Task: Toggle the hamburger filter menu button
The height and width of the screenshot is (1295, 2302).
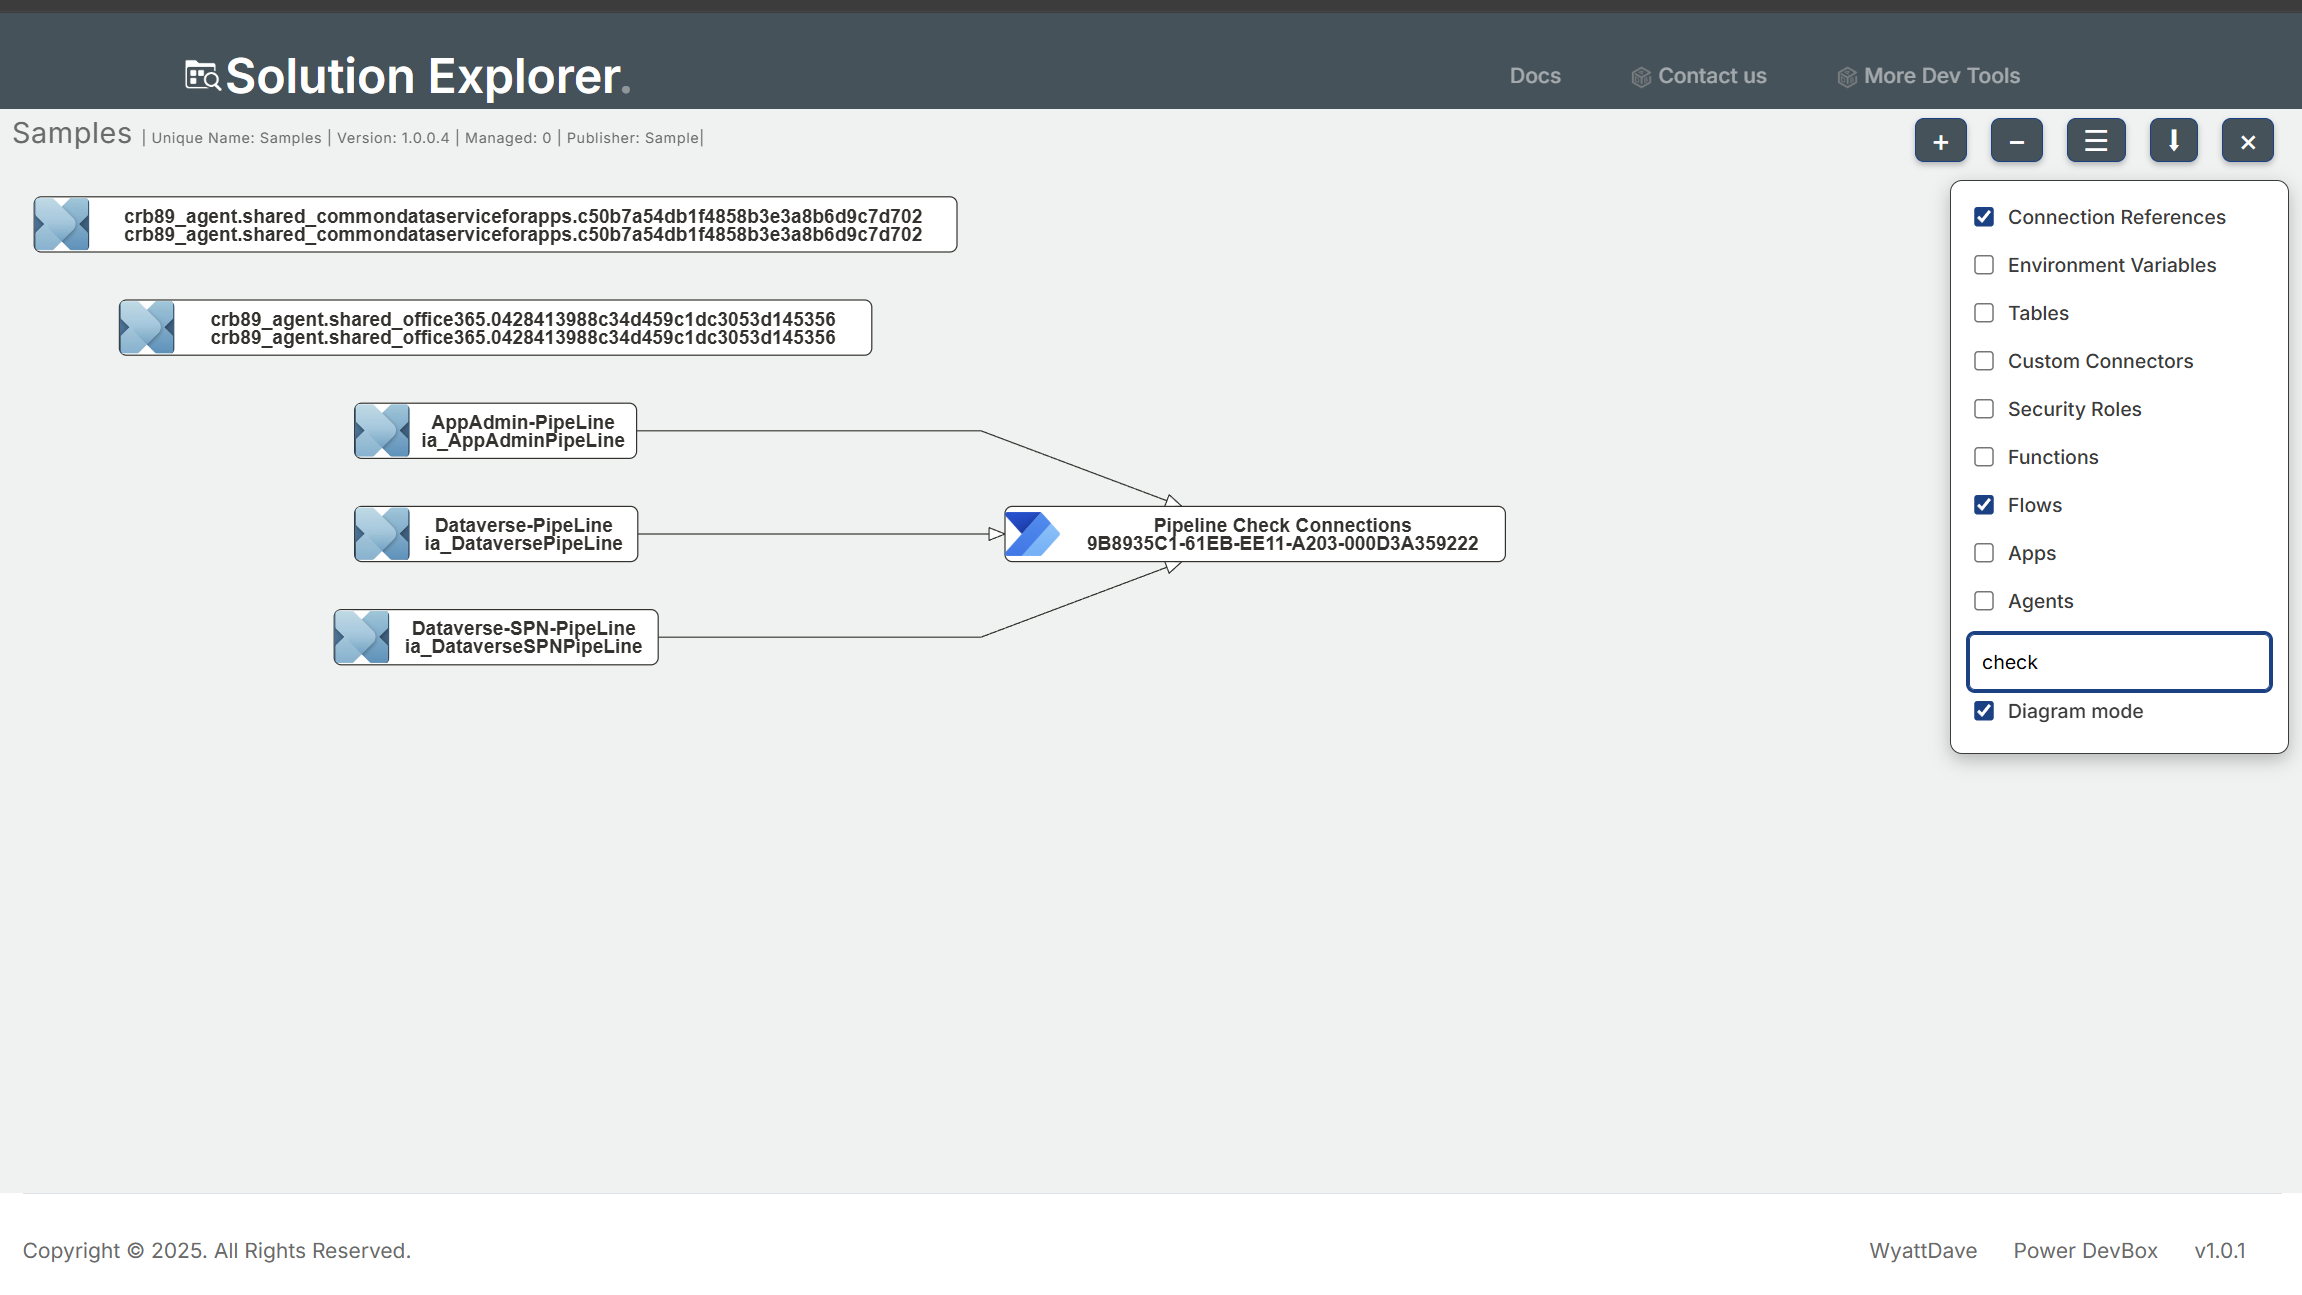Action: (2095, 141)
